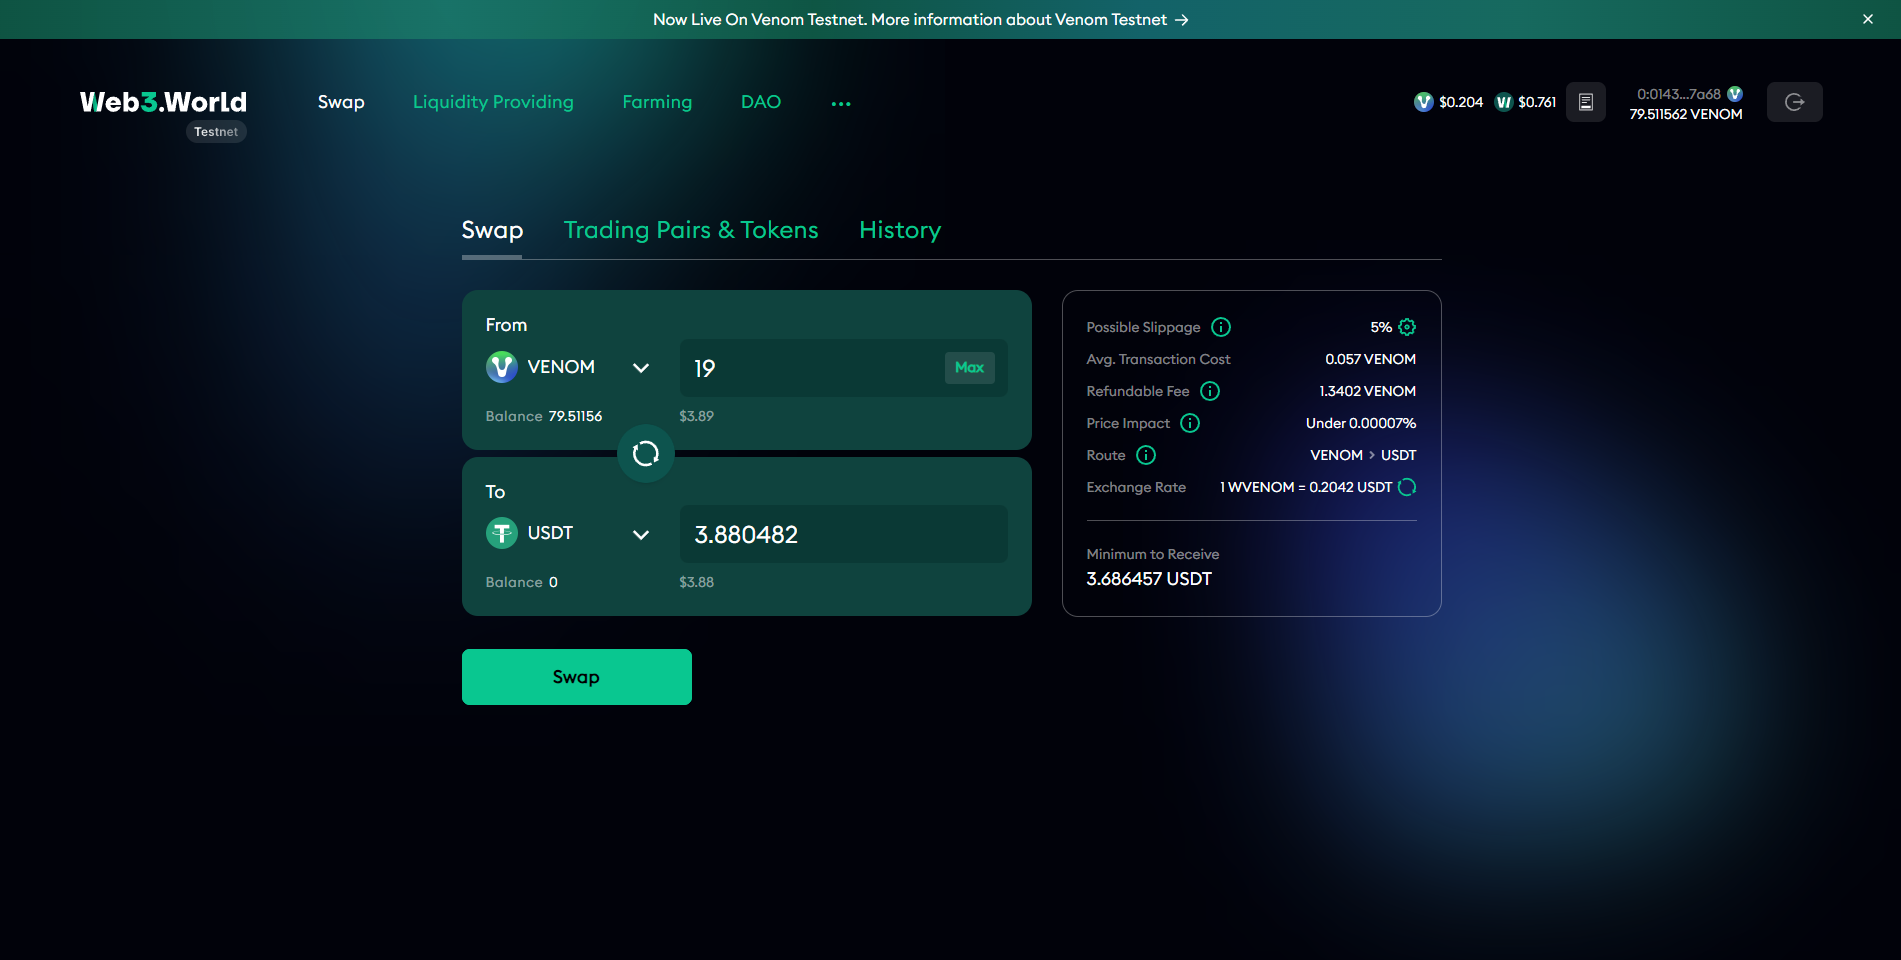Go to Liquidity Providing page
1901x960 pixels.
[493, 102]
